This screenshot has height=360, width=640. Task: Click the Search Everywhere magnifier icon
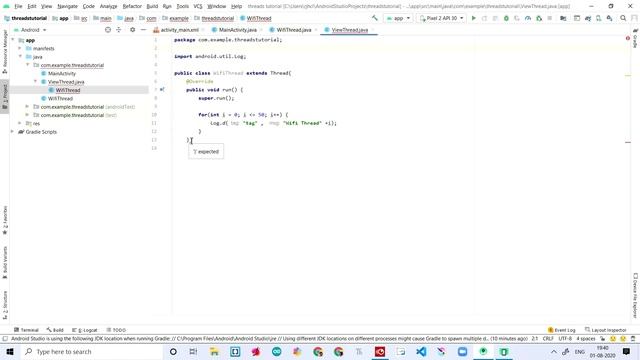(x=623, y=18)
